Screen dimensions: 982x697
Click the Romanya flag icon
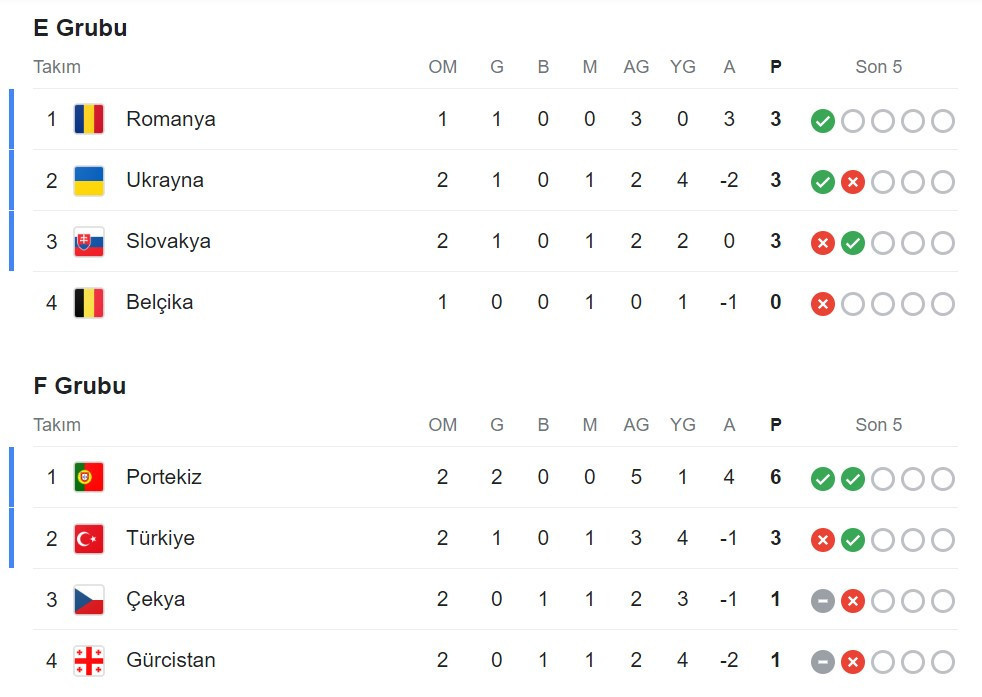click(x=88, y=118)
